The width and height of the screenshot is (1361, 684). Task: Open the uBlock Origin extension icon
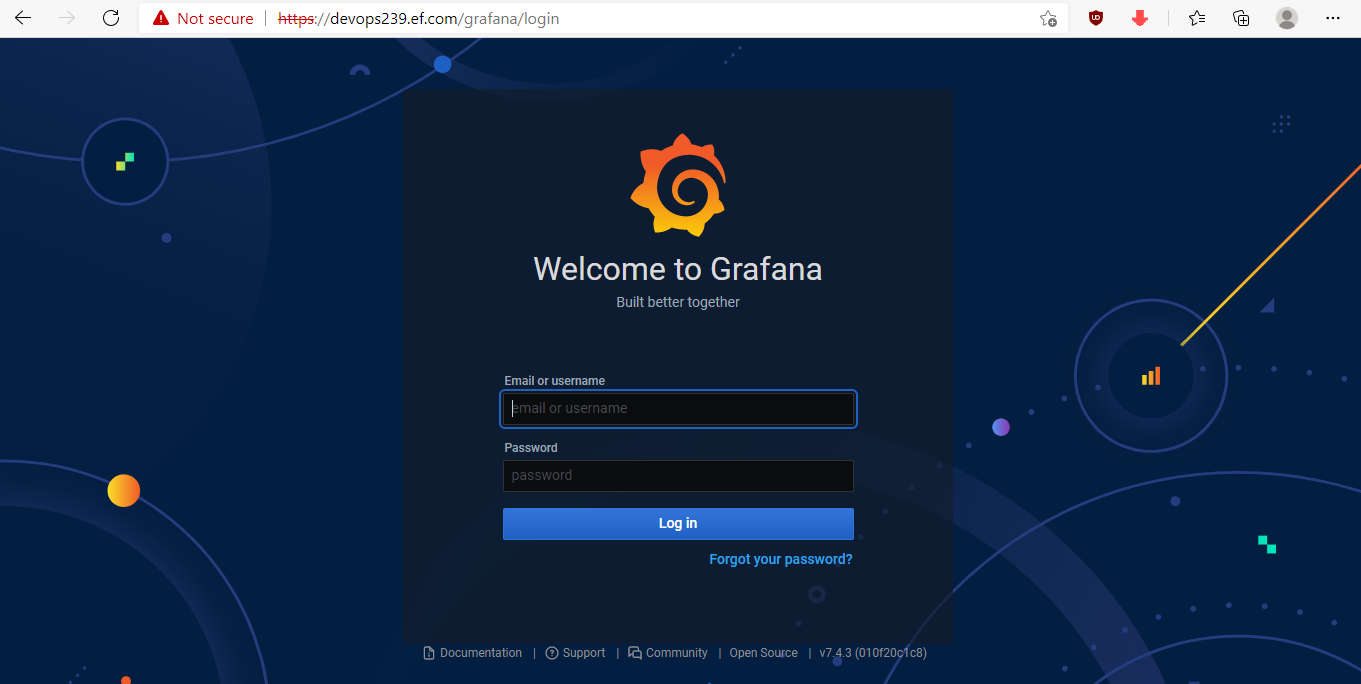pos(1096,18)
